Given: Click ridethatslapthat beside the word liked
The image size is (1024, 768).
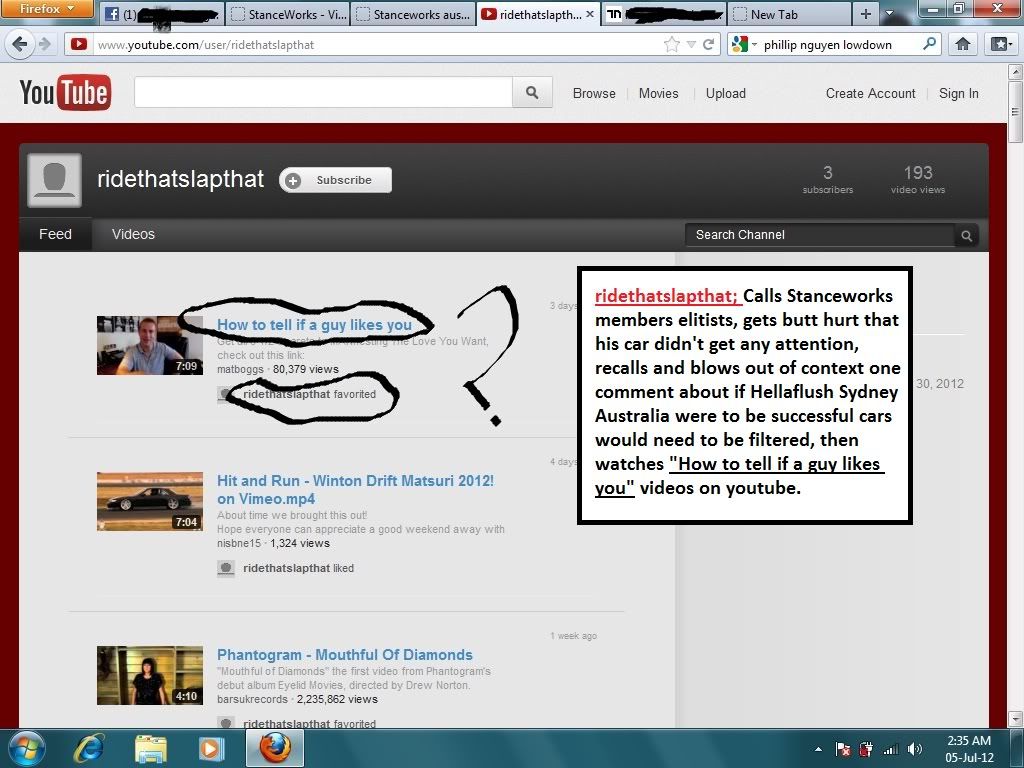Looking at the screenshot, I should click(x=286, y=568).
